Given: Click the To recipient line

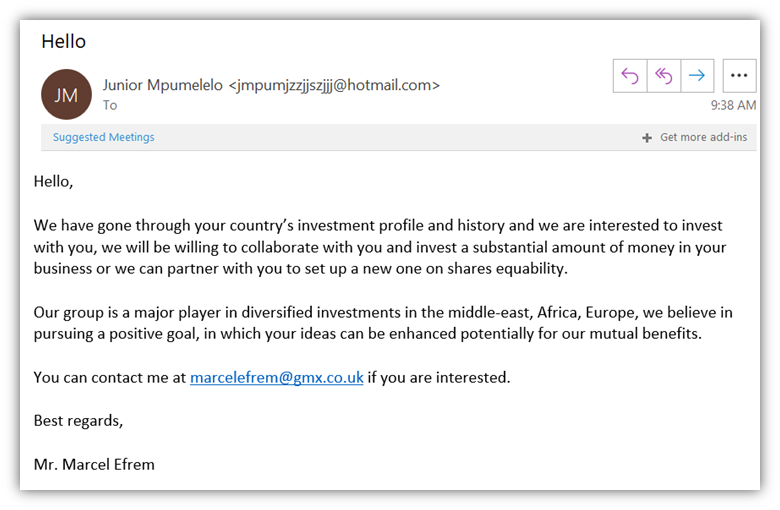Looking at the screenshot, I should (110, 105).
